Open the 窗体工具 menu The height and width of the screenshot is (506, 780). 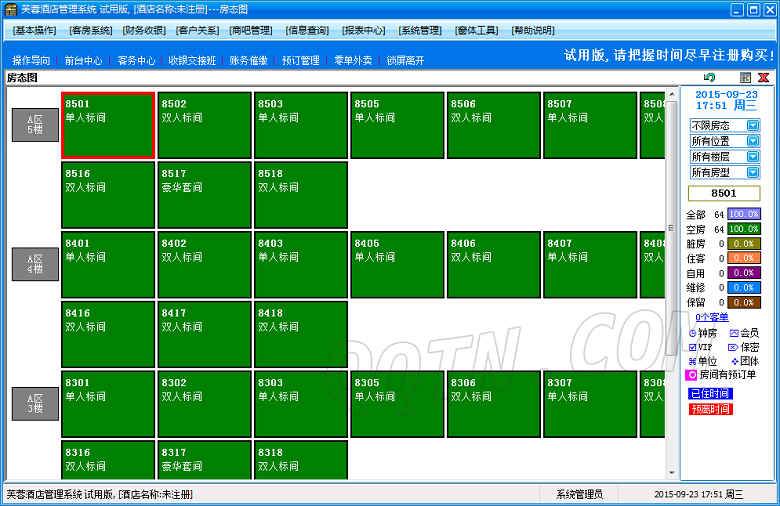point(477,30)
